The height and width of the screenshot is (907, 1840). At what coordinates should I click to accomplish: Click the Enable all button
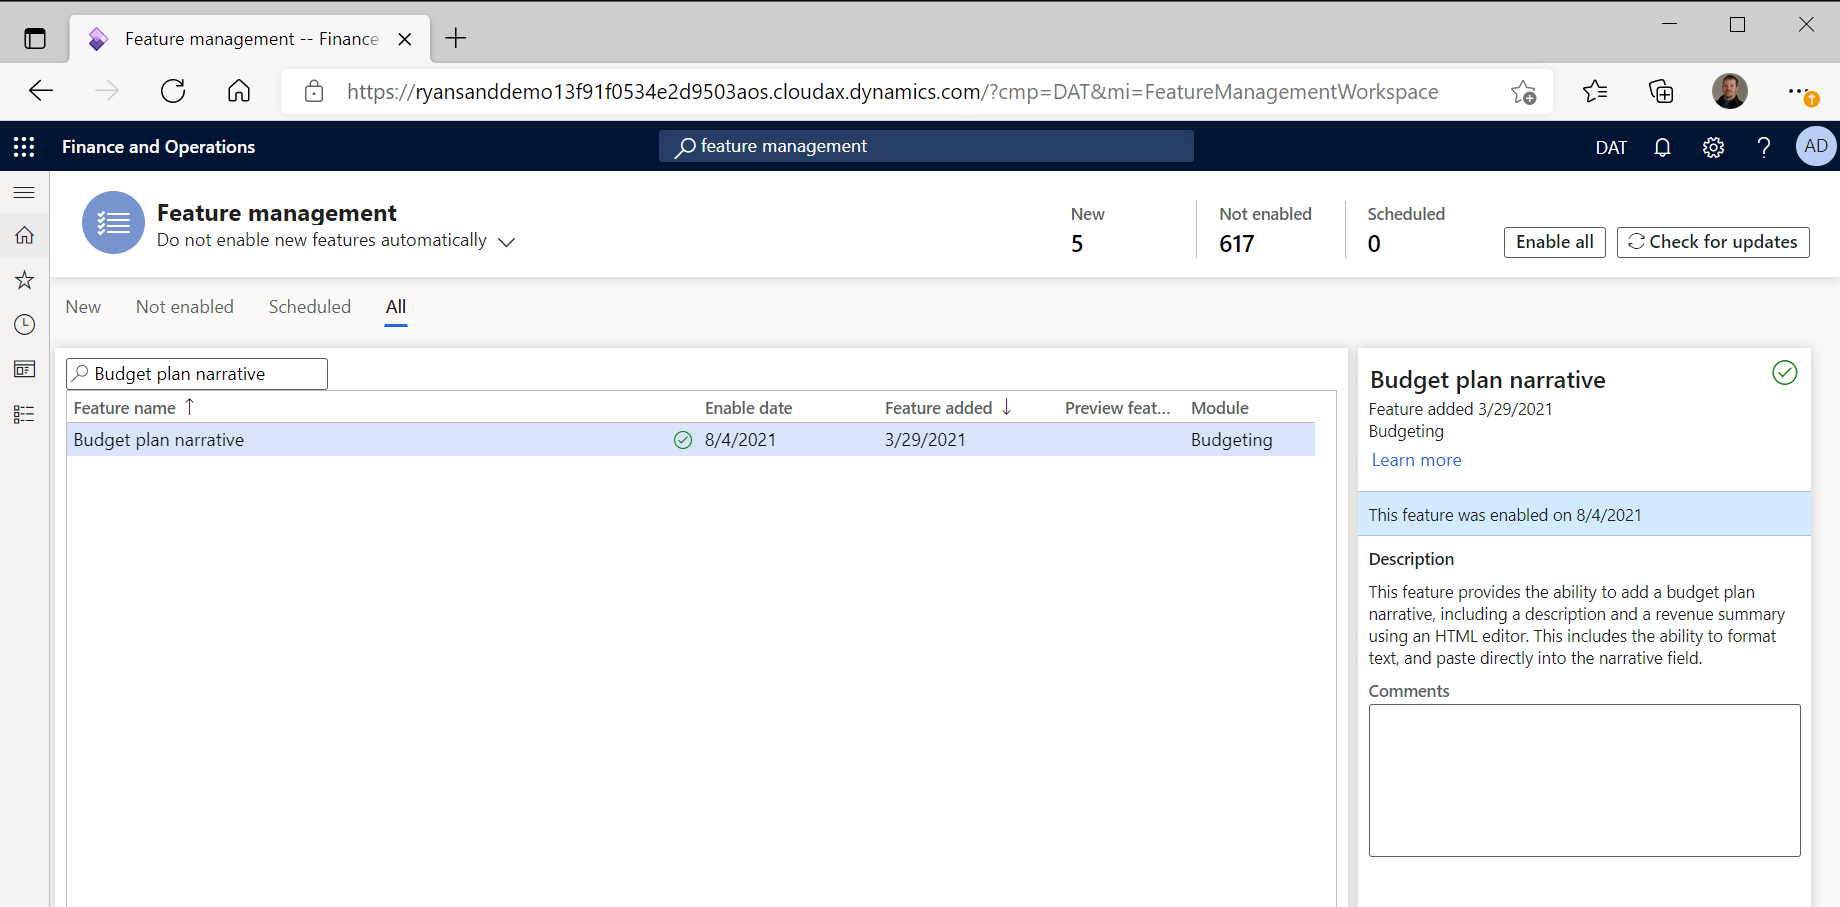[x=1554, y=242]
